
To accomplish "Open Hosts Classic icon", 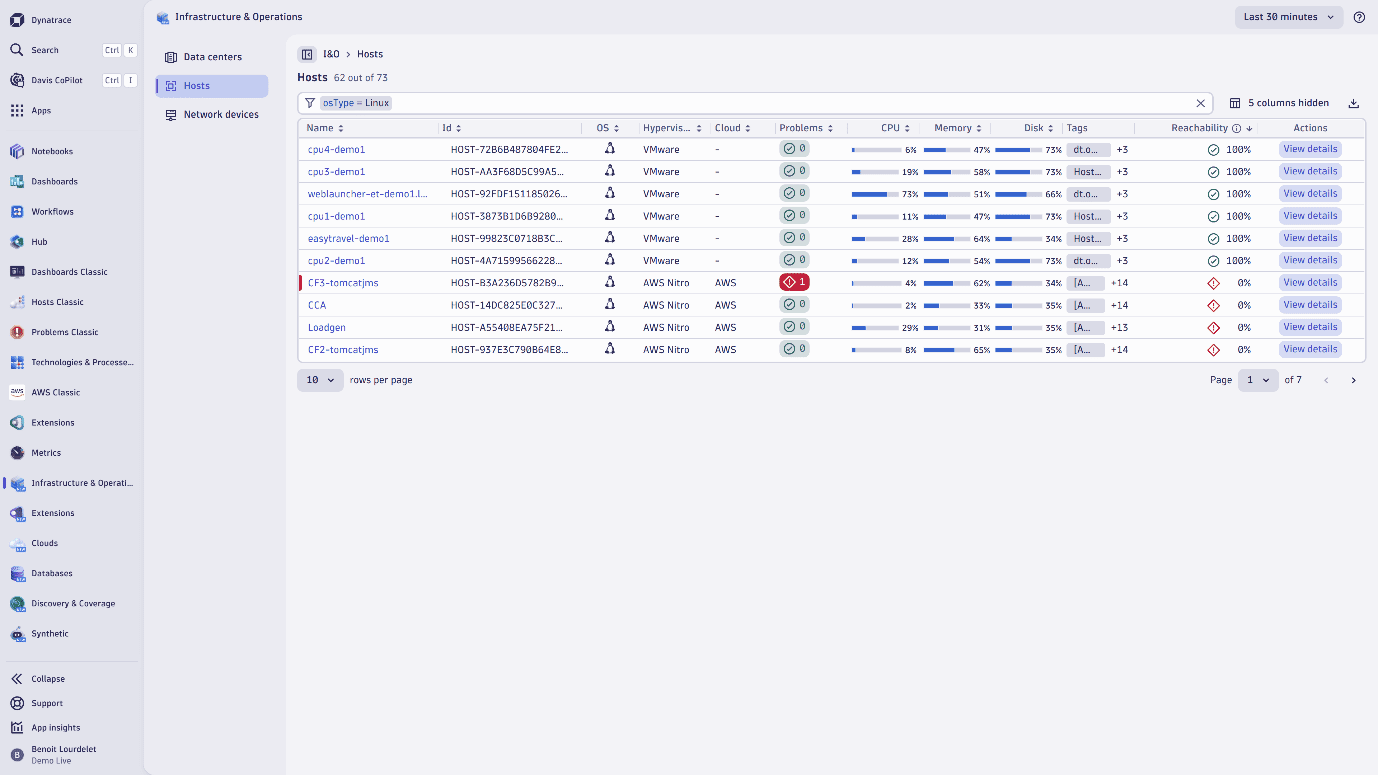I will 17,301.
